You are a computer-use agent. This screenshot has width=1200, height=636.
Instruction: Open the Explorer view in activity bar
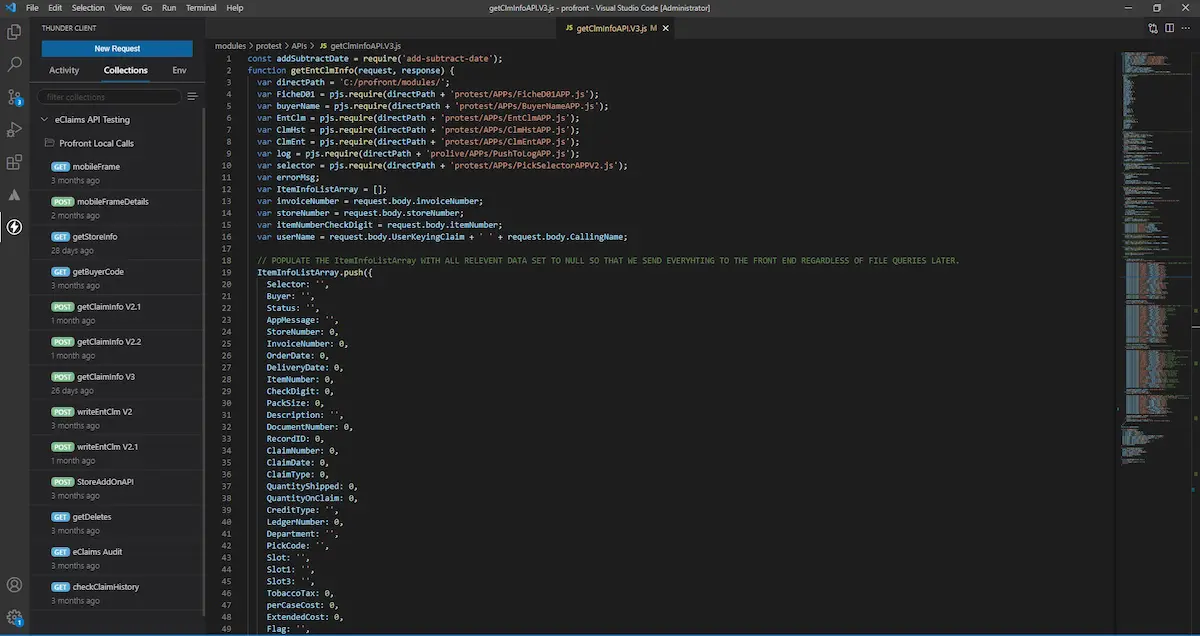pyautogui.click(x=14, y=32)
